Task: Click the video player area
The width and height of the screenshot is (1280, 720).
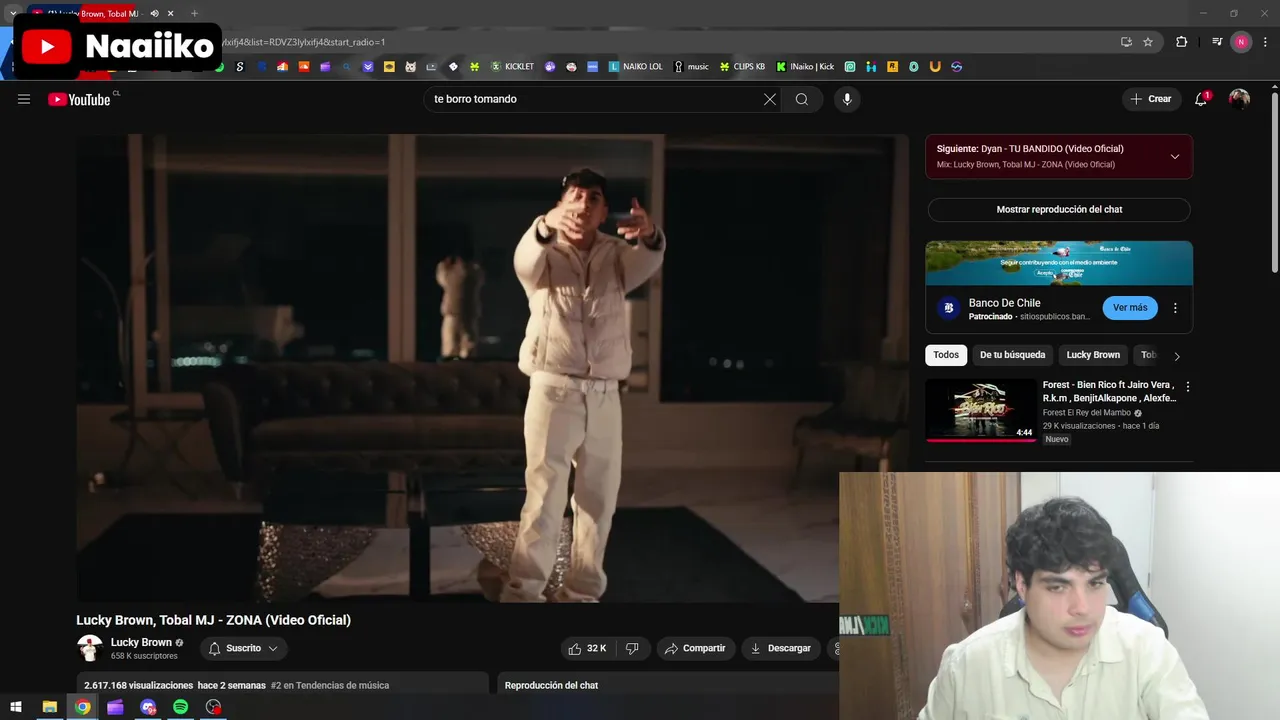Action: [x=492, y=368]
